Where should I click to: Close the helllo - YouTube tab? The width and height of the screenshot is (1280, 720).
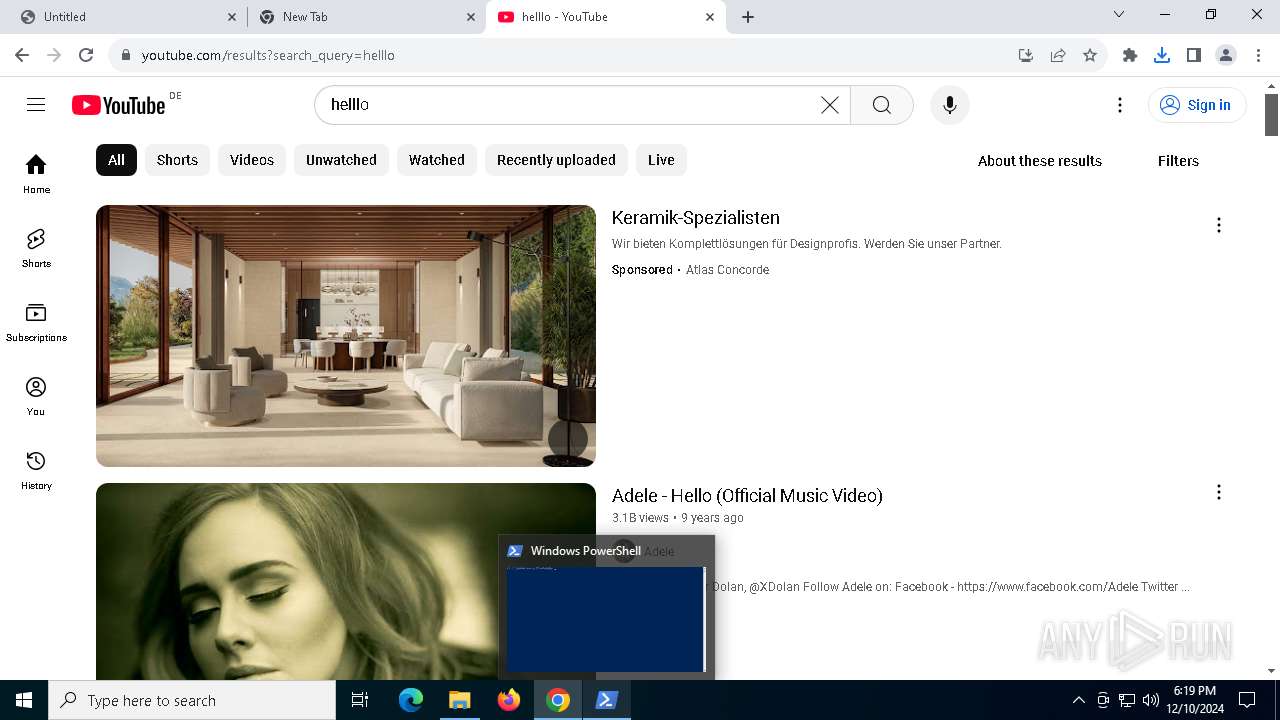pyautogui.click(x=710, y=17)
